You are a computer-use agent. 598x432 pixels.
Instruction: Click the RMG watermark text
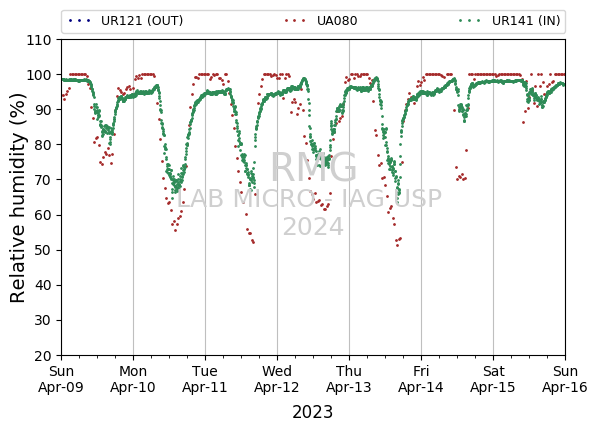click(x=313, y=167)
